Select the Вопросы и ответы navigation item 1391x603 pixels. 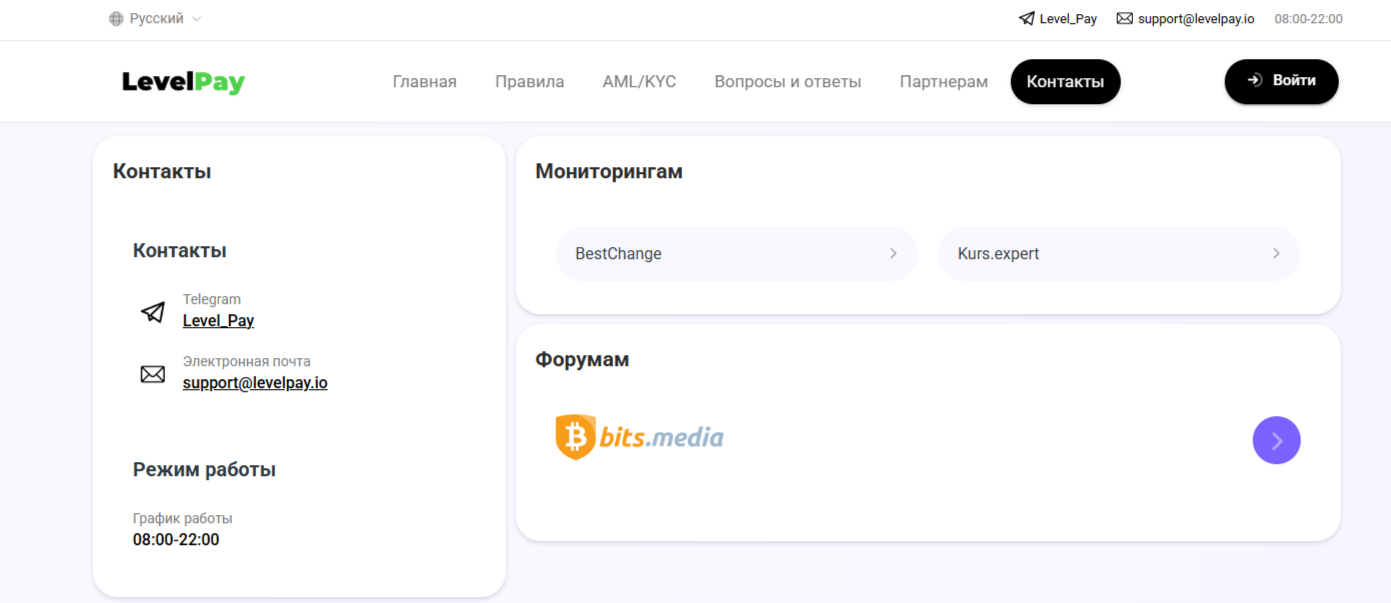tap(787, 81)
